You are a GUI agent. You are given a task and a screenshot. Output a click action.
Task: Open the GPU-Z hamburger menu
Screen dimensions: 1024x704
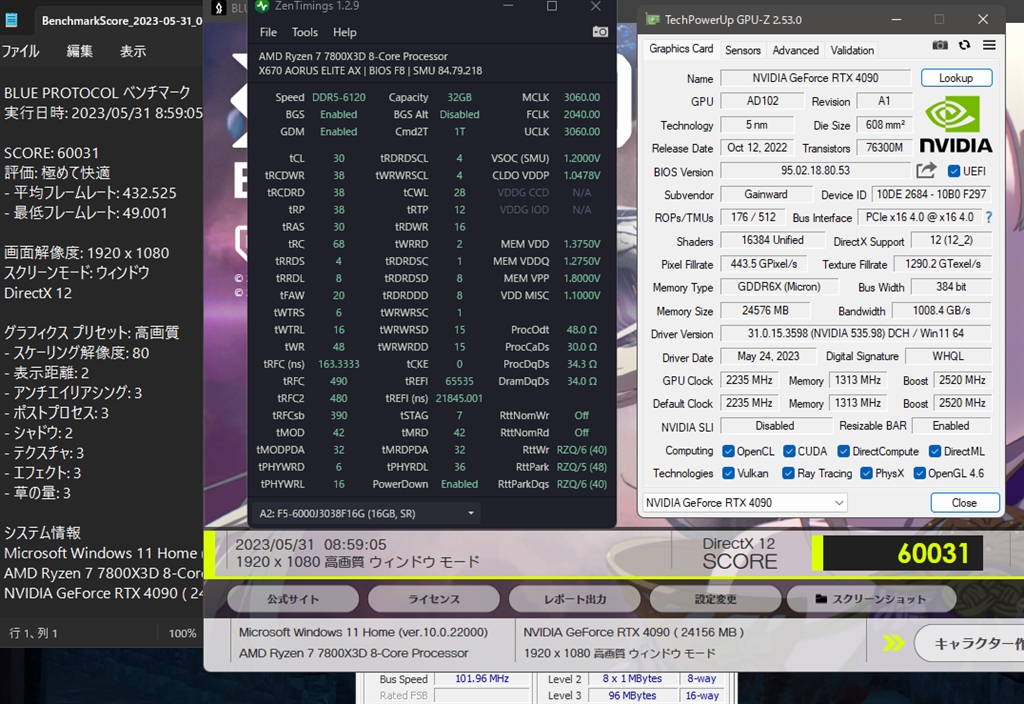(989, 45)
